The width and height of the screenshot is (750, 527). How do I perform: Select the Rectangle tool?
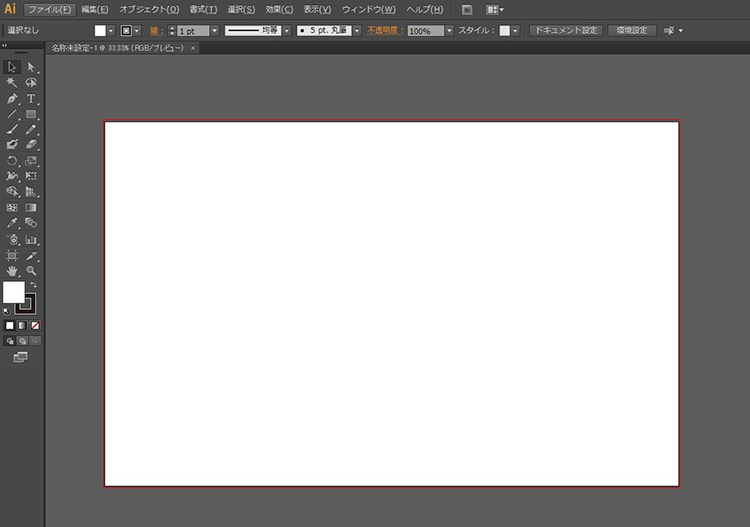(31, 114)
